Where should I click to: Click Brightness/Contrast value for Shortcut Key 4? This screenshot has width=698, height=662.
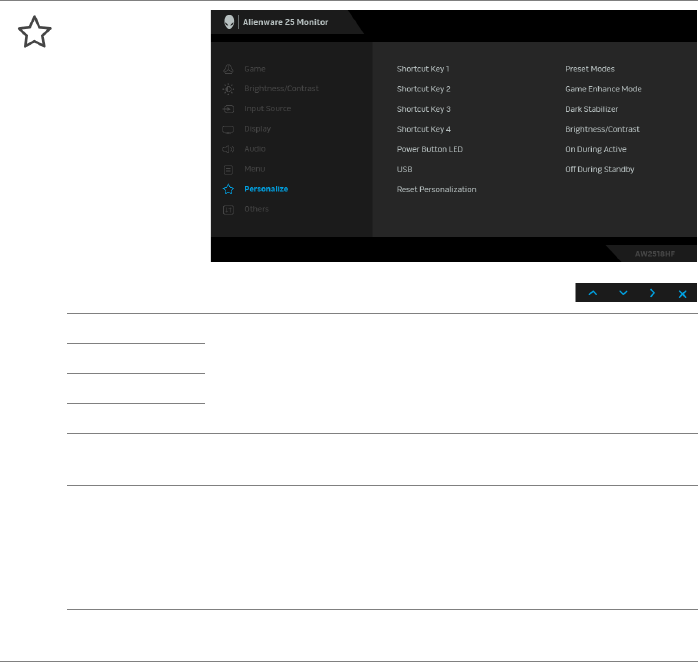[x=602, y=129]
